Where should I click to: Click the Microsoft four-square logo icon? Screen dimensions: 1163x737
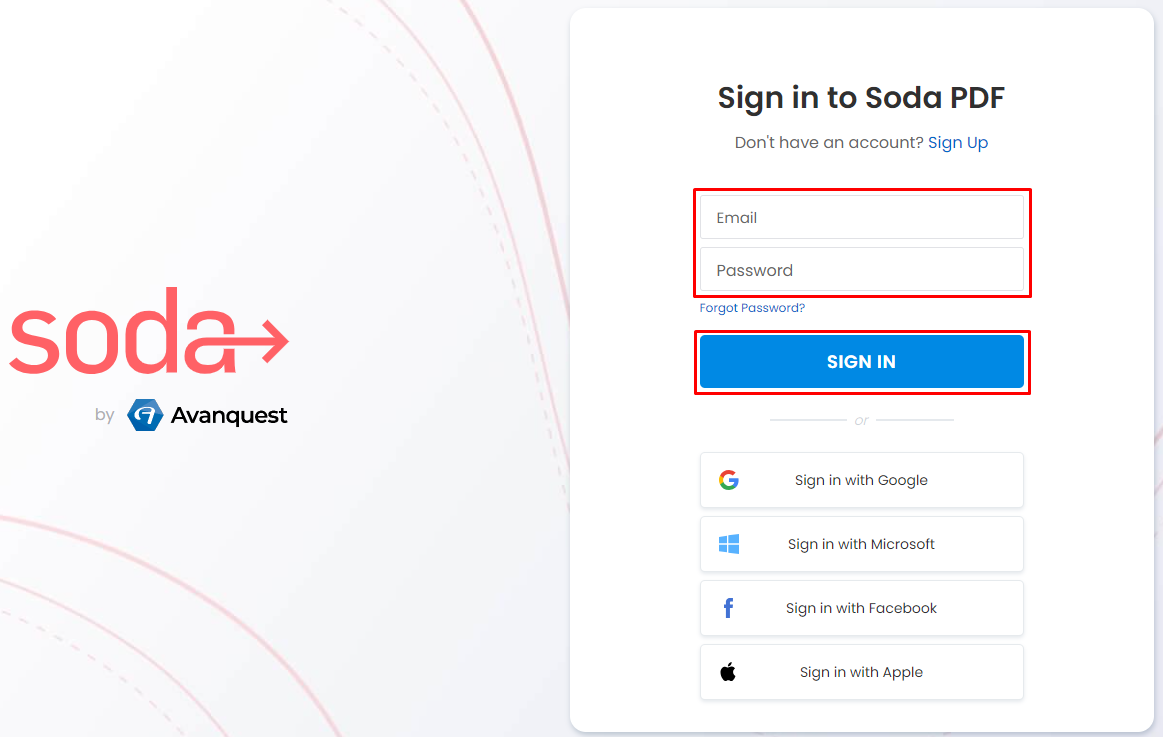pyautogui.click(x=728, y=544)
